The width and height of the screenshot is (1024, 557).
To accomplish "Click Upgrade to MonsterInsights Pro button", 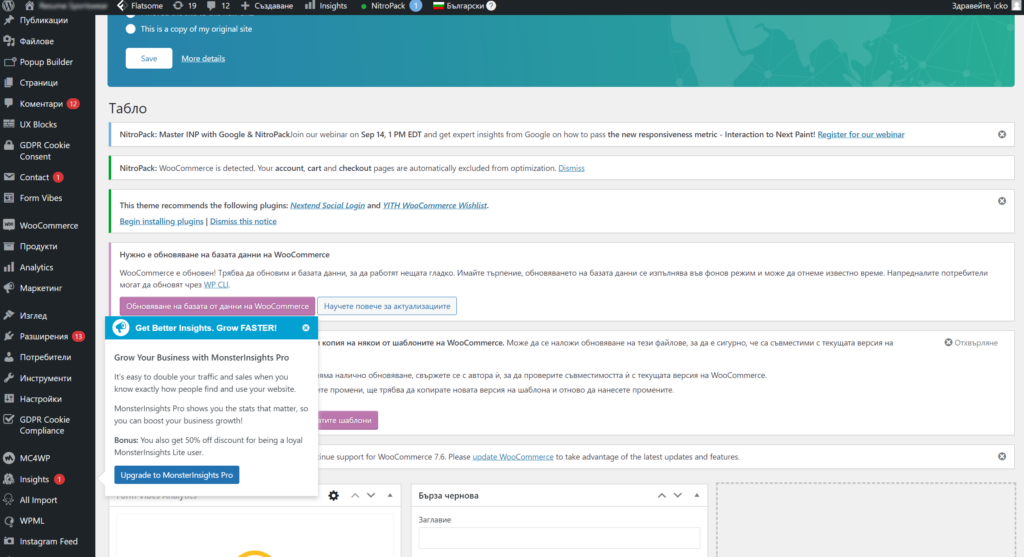I will [x=177, y=475].
